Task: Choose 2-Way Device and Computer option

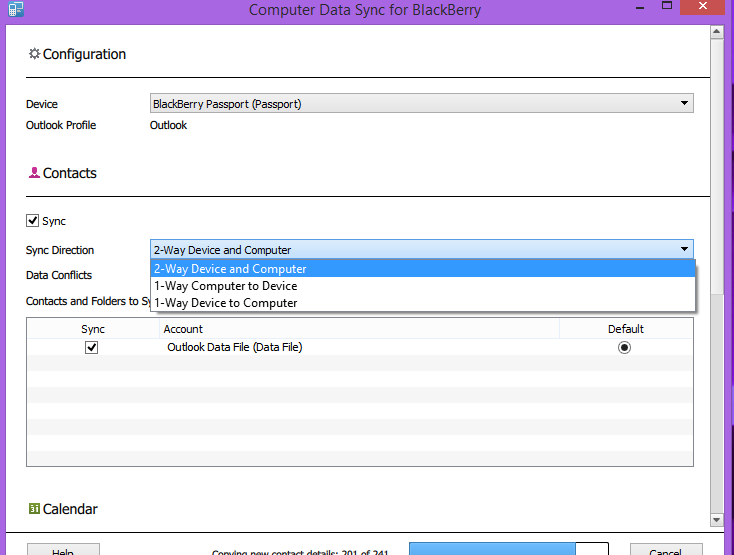Action: 423,269
